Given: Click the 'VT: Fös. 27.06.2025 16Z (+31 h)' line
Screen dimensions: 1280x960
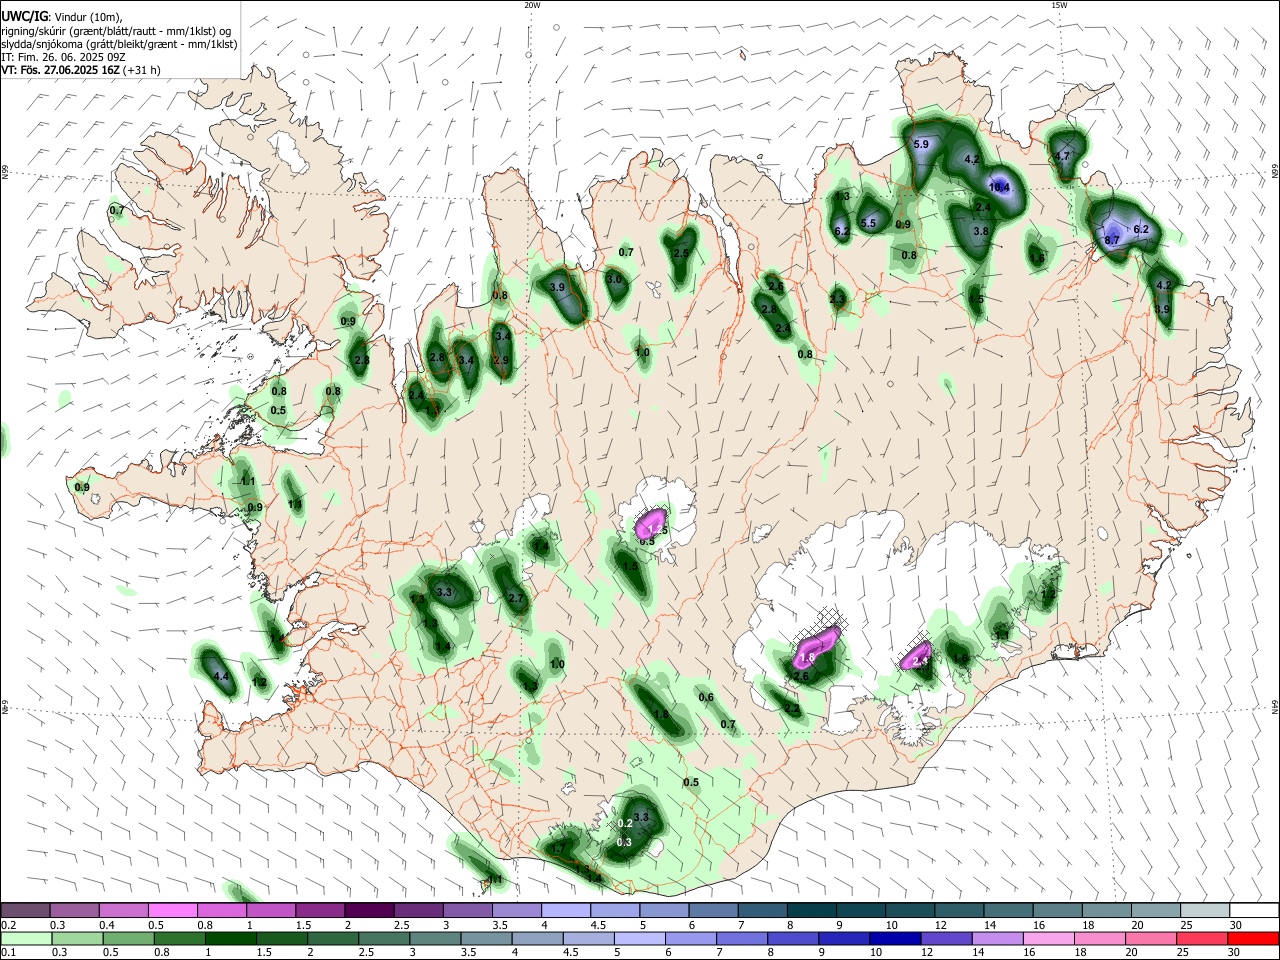Looking at the screenshot, I should tap(81, 70).
